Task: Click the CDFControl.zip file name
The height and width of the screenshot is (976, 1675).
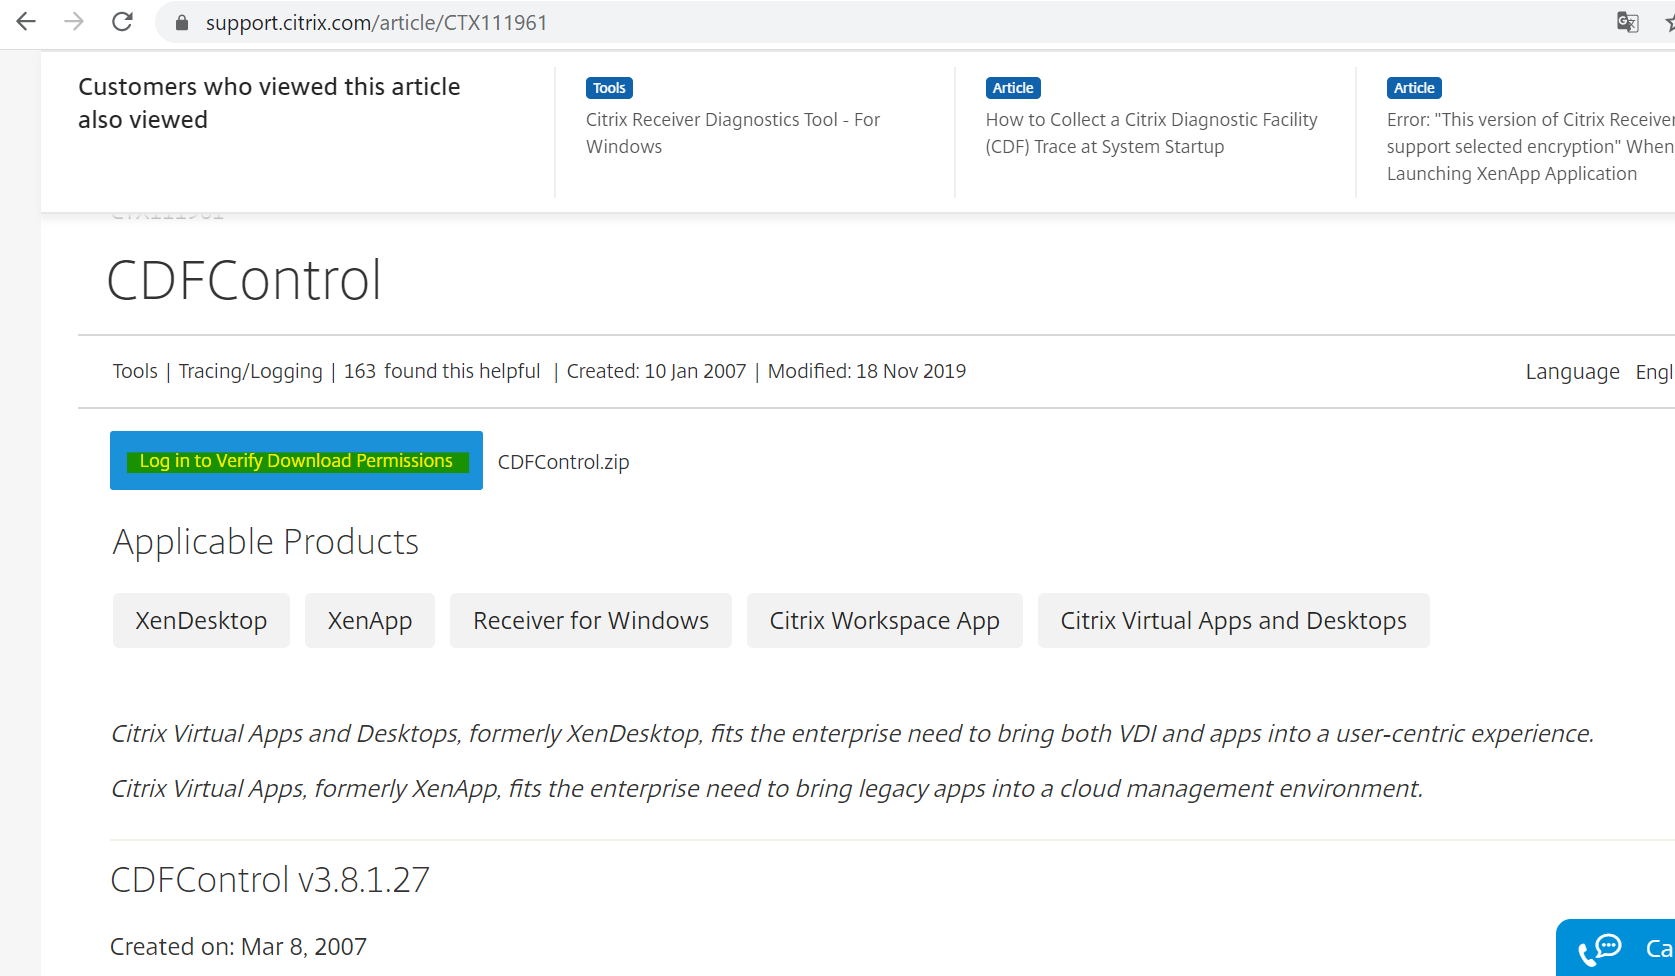Action: [563, 462]
